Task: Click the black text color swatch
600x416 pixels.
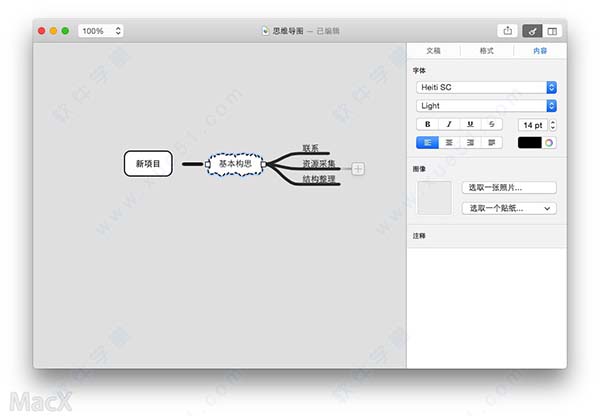Action: point(530,143)
